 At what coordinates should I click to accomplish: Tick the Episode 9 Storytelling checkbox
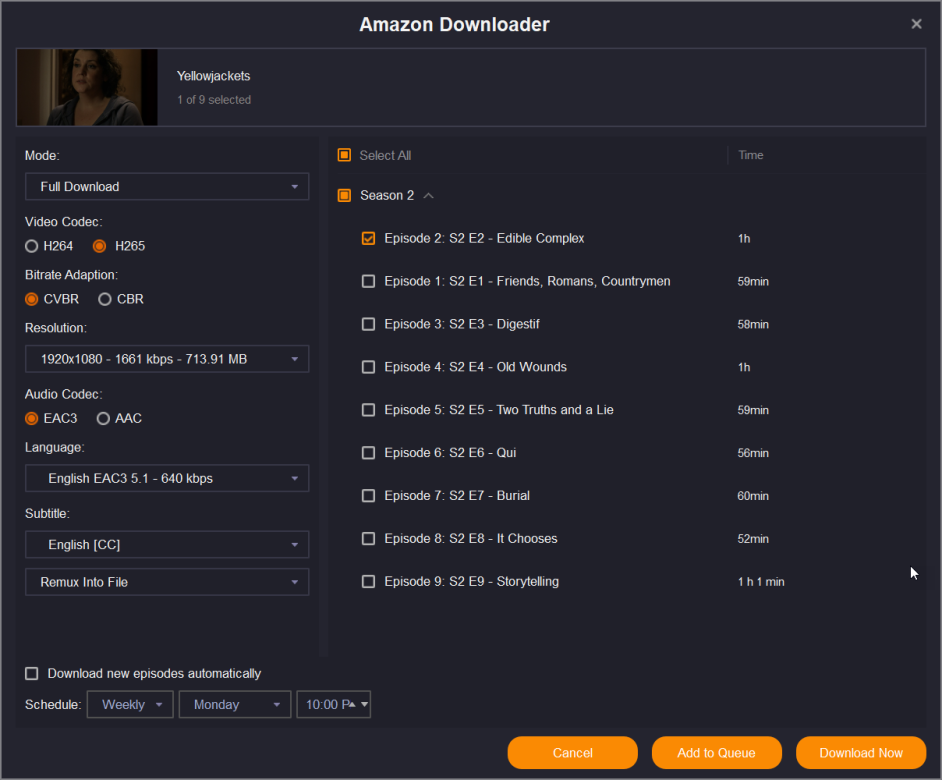click(368, 581)
